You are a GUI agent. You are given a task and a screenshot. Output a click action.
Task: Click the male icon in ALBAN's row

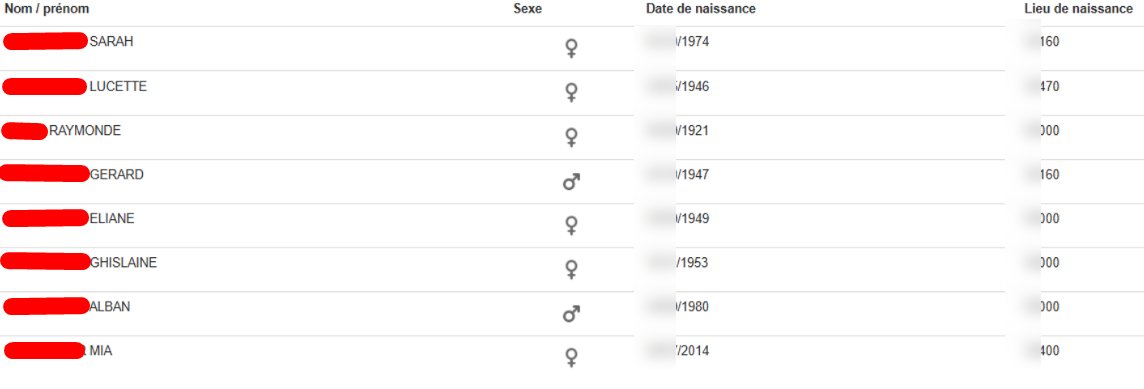click(x=571, y=314)
